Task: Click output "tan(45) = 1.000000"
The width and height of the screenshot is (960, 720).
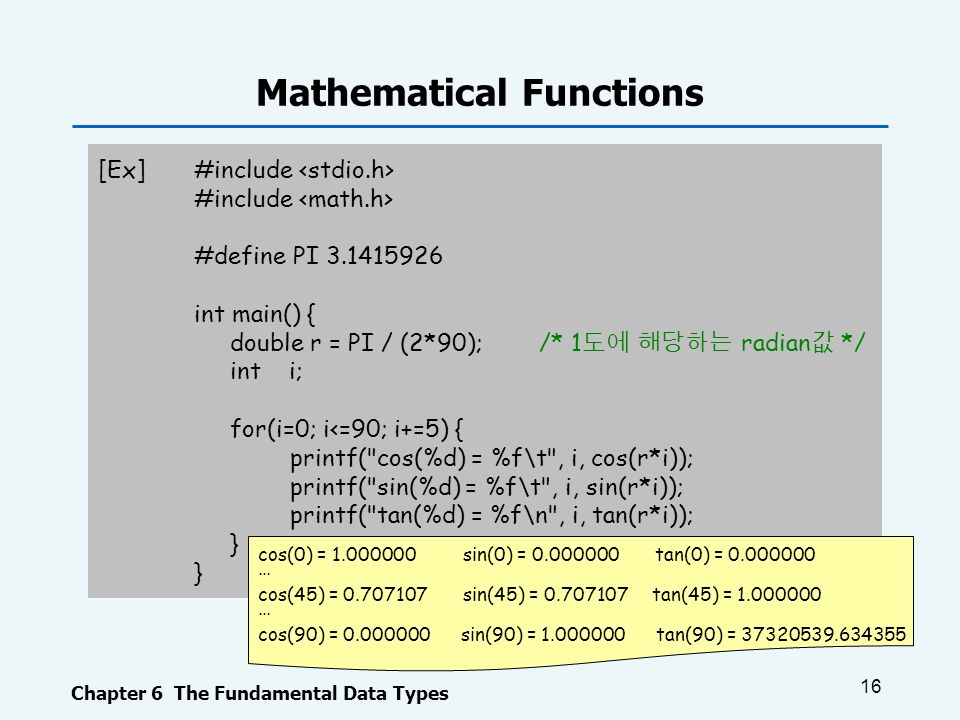Action: [737, 594]
